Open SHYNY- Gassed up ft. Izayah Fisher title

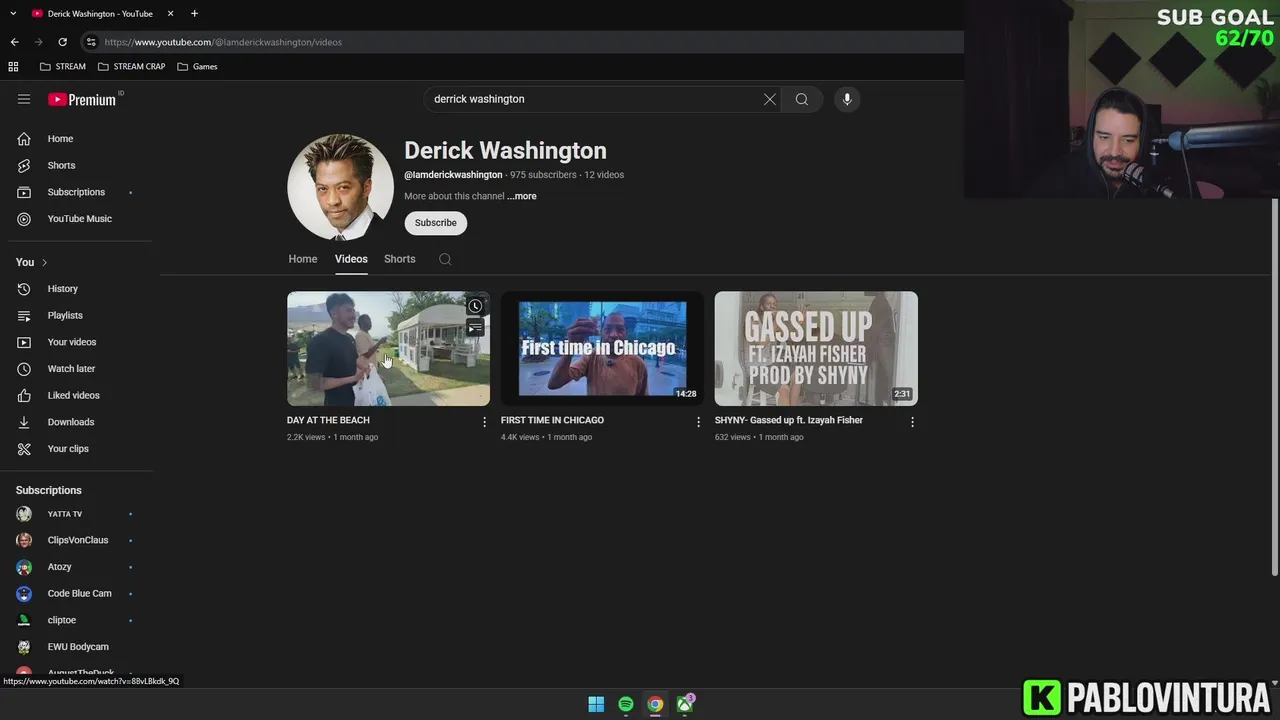pos(789,420)
